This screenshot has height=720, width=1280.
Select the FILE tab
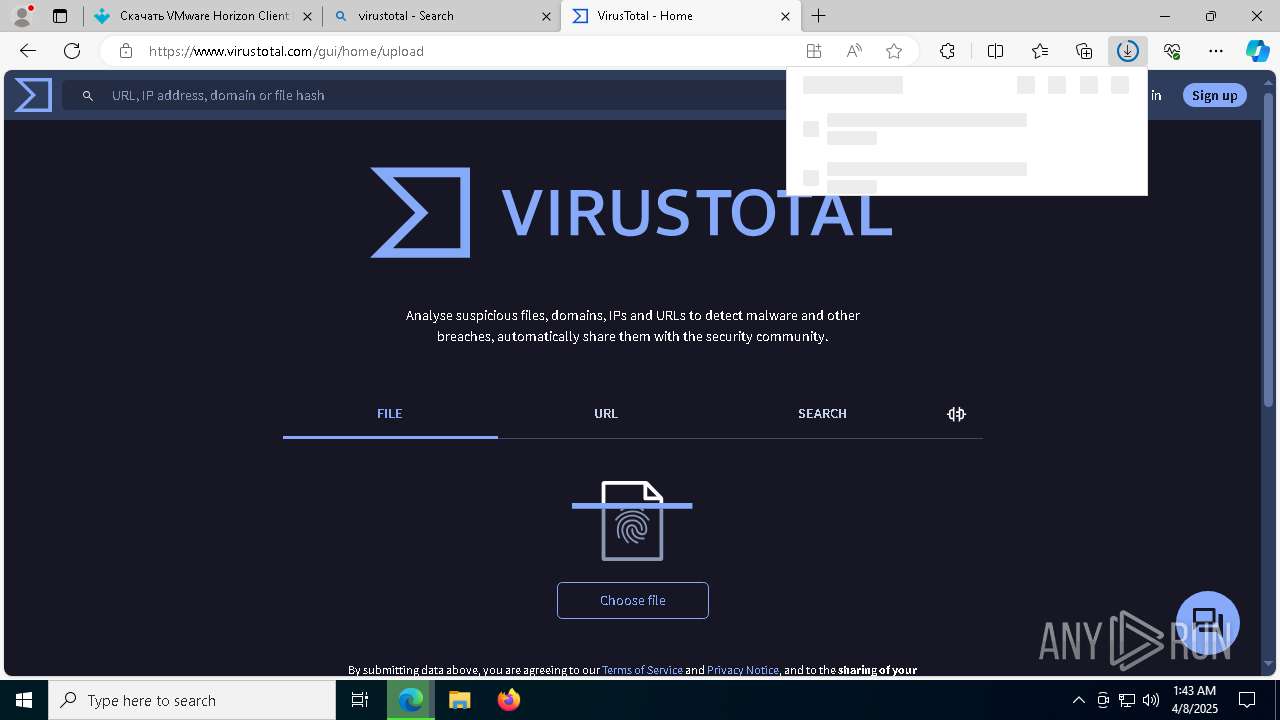(x=390, y=414)
